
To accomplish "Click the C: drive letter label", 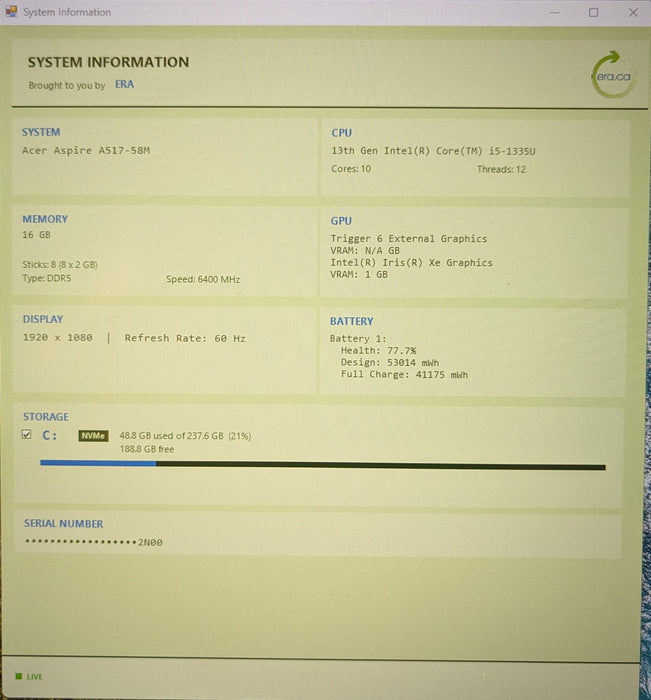I will point(50,435).
